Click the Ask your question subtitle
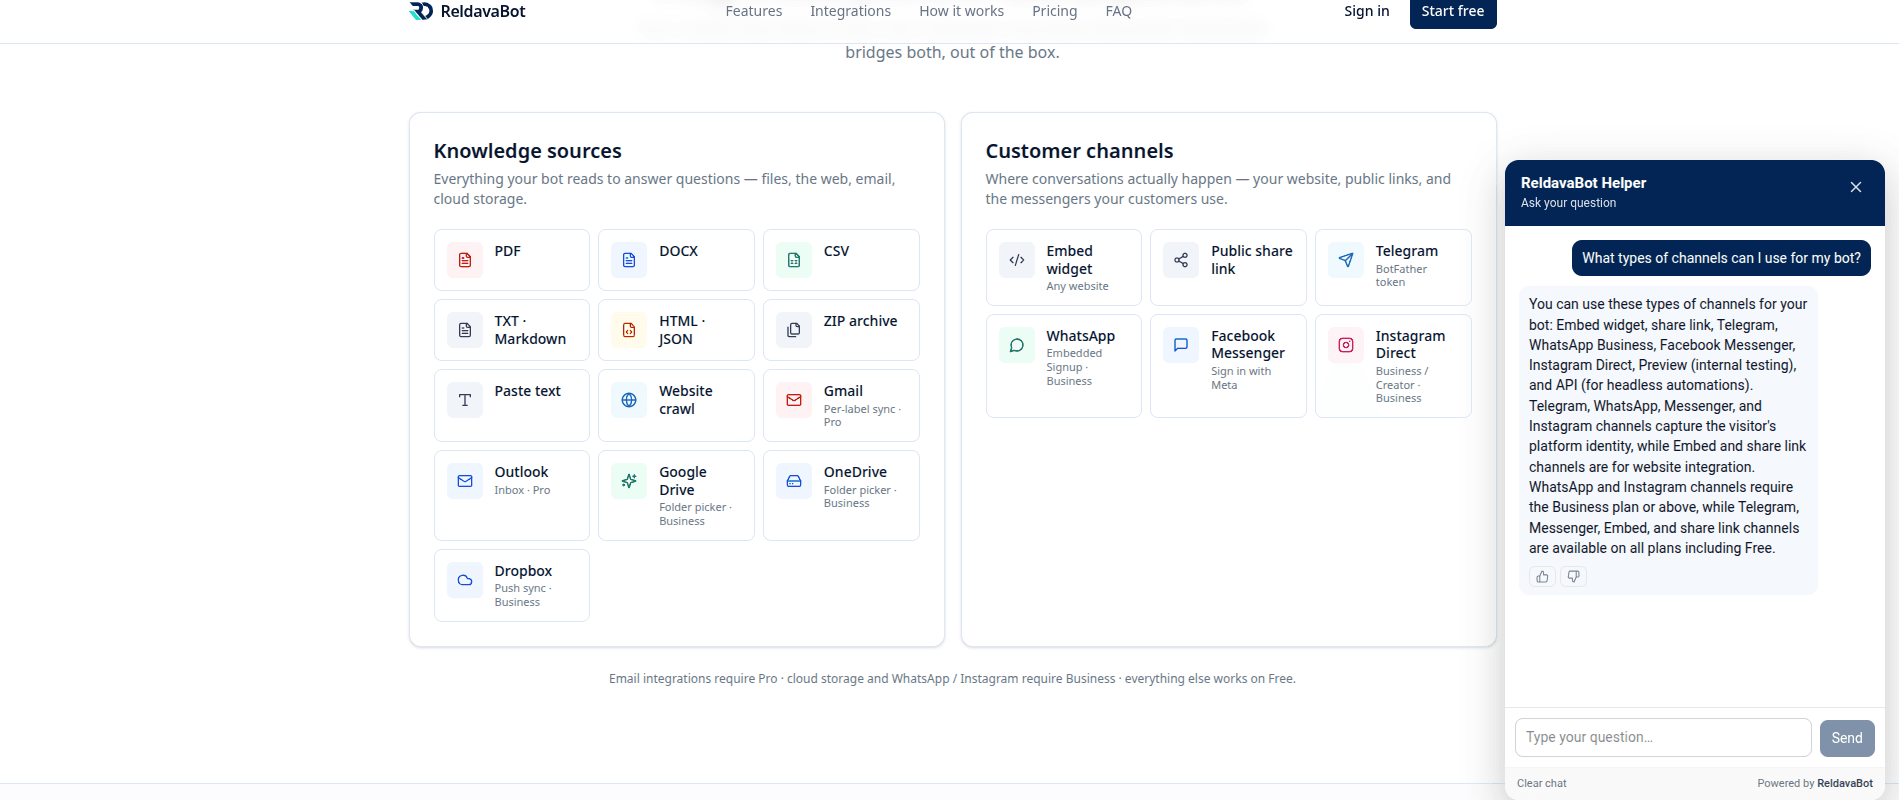The height and width of the screenshot is (800, 1899). (1568, 203)
